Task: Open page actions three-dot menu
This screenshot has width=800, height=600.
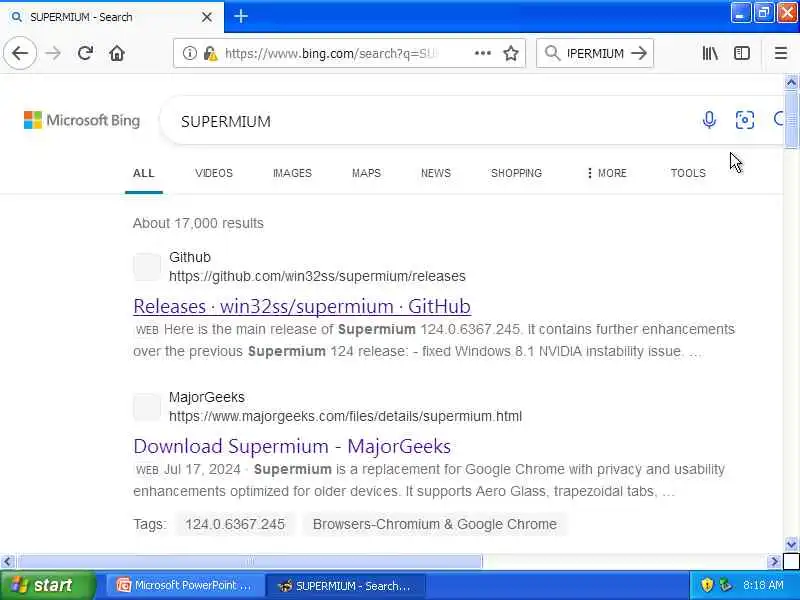Action: click(483, 53)
